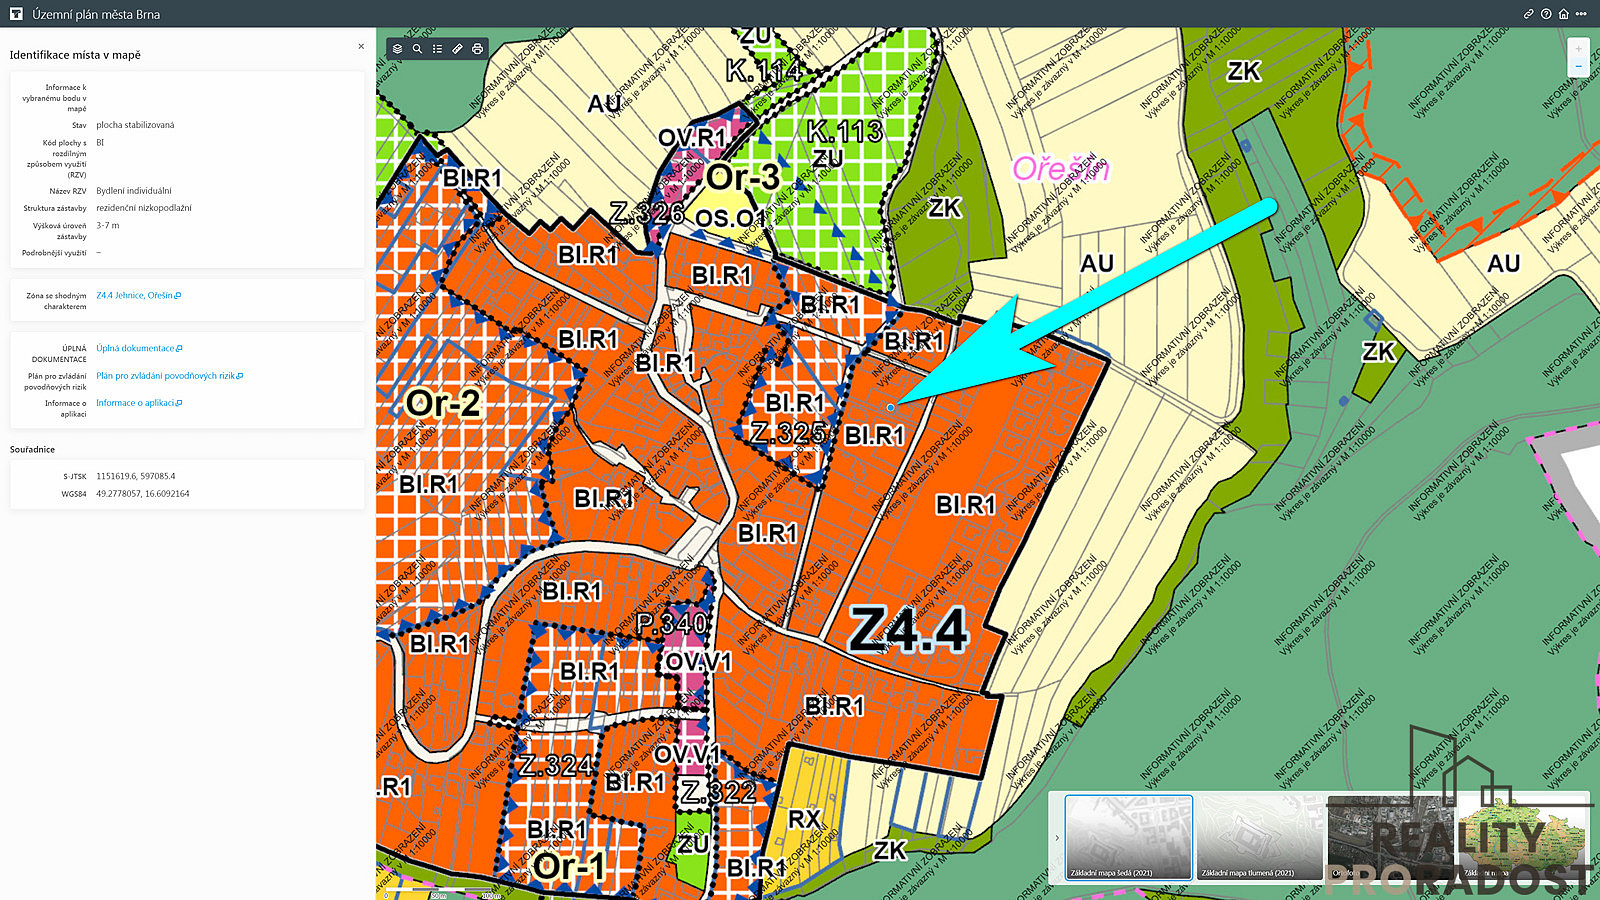Click the RX area label on map
The width and height of the screenshot is (1600, 900).
click(x=804, y=820)
